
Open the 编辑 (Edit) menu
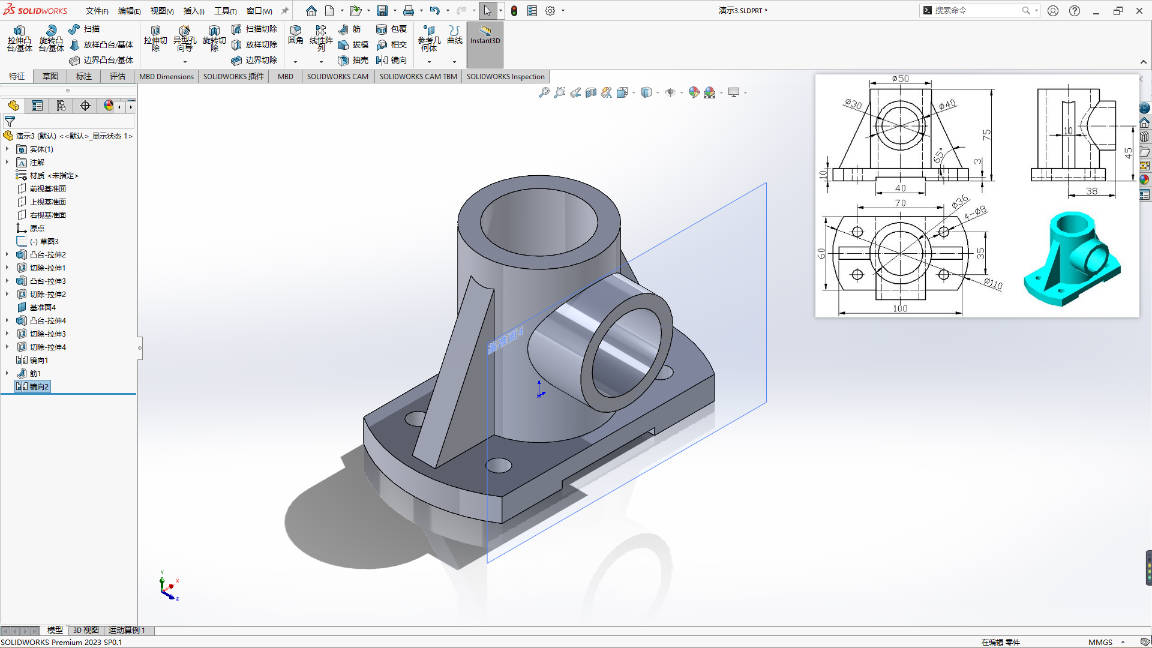[x=129, y=11]
